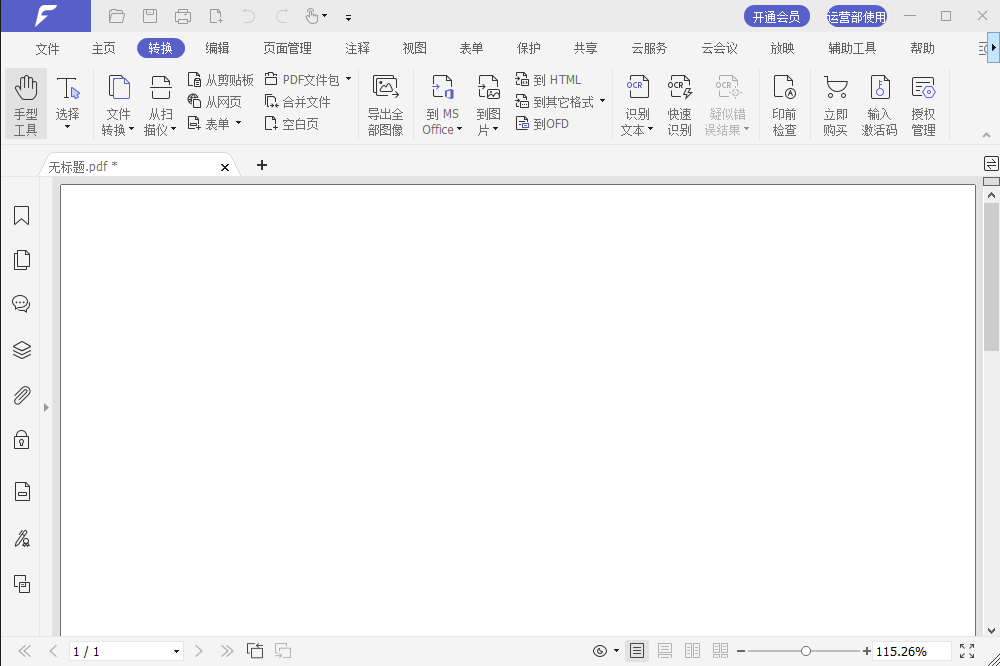Open the form fields panel in sidebar
The width and height of the screenshot is (1000, 666).
[x=22, y=491]
